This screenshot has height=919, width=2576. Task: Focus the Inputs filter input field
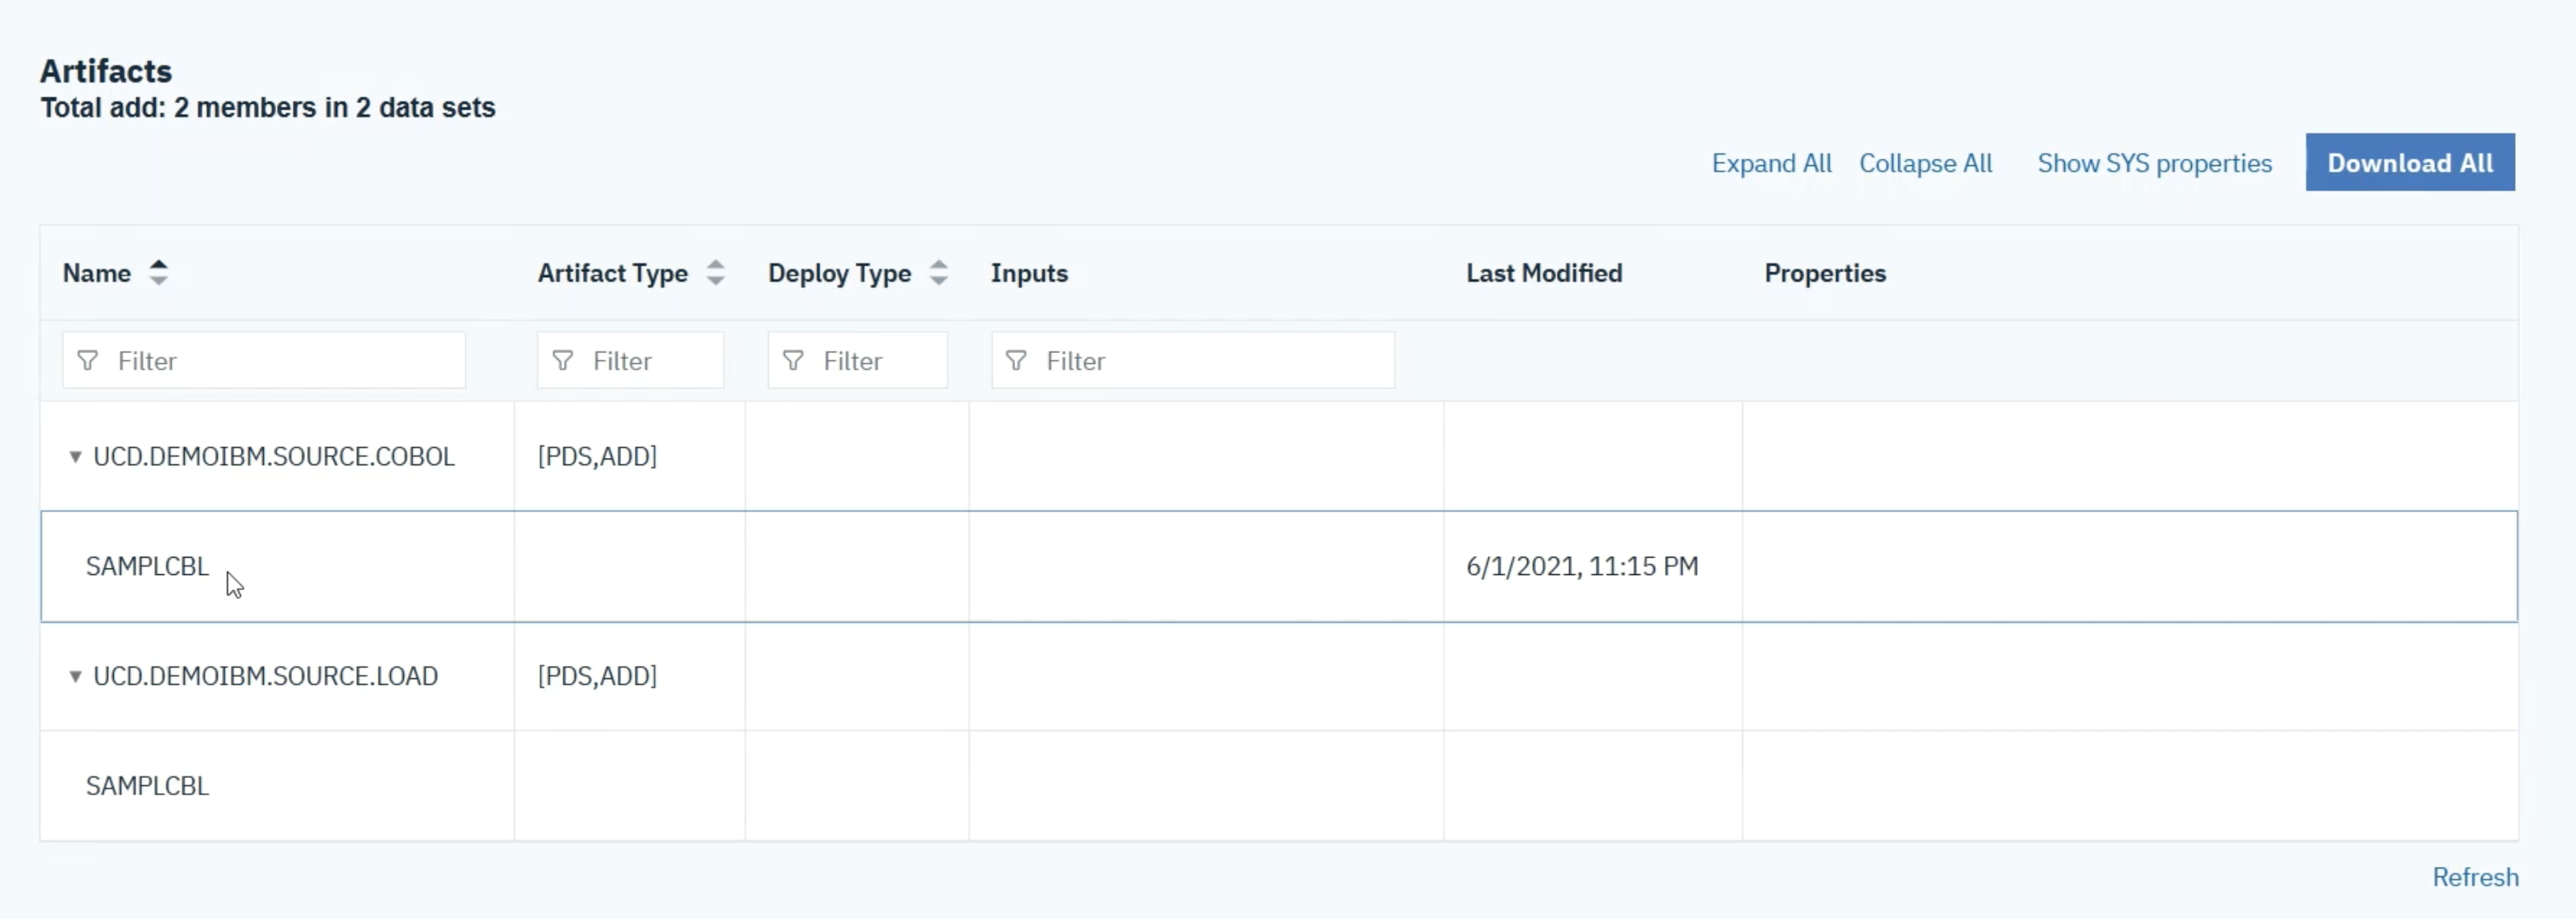pos(1215,361)
